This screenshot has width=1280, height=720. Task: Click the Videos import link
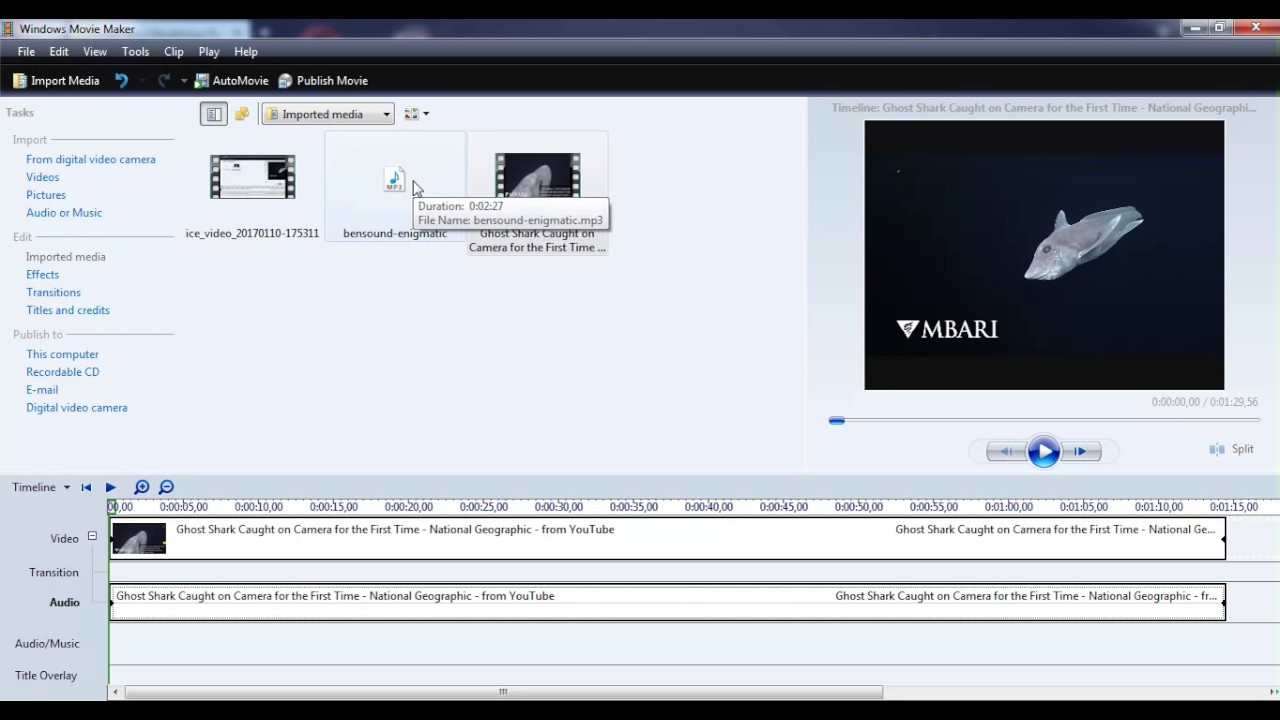pos(43,177)
